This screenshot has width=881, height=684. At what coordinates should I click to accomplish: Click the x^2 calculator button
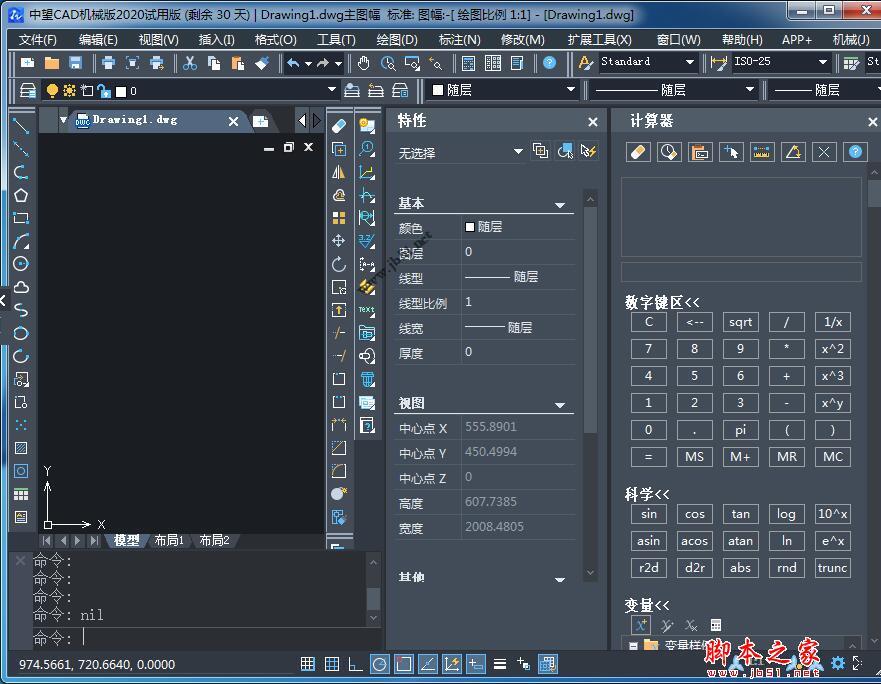[833, 349]
